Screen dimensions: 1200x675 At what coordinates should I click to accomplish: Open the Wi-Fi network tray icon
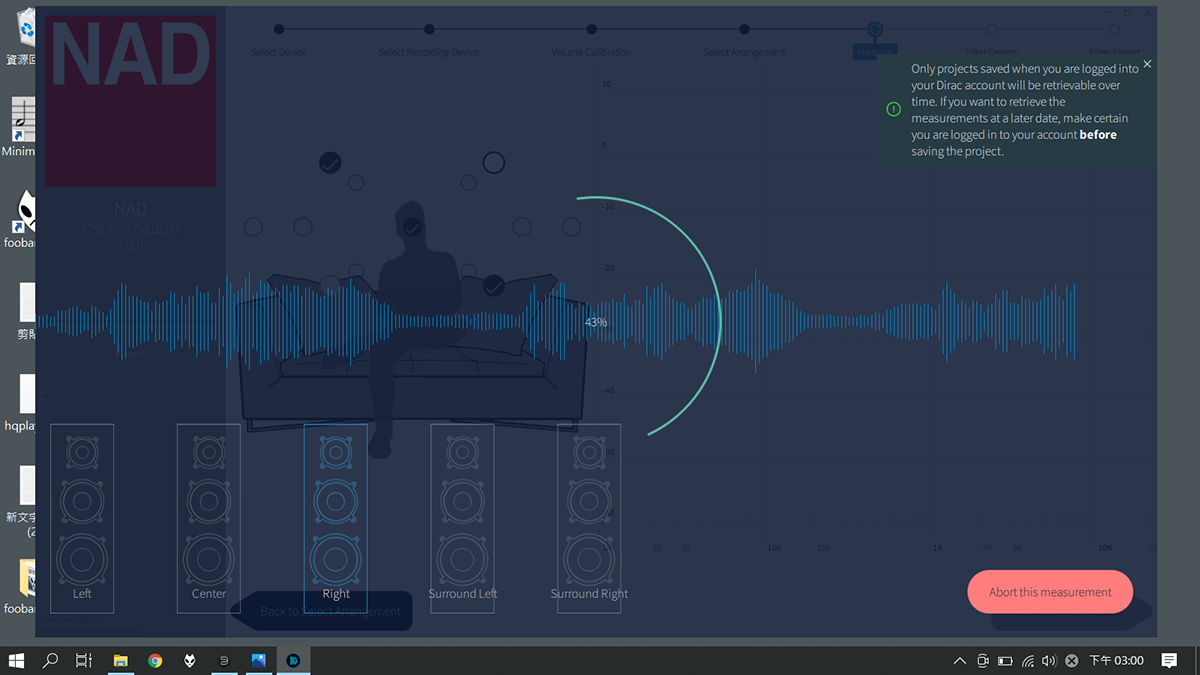point(1027,660)
